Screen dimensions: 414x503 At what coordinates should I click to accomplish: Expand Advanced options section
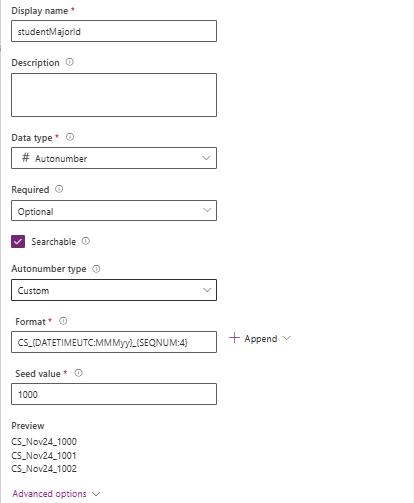click(x=96, y=494)
